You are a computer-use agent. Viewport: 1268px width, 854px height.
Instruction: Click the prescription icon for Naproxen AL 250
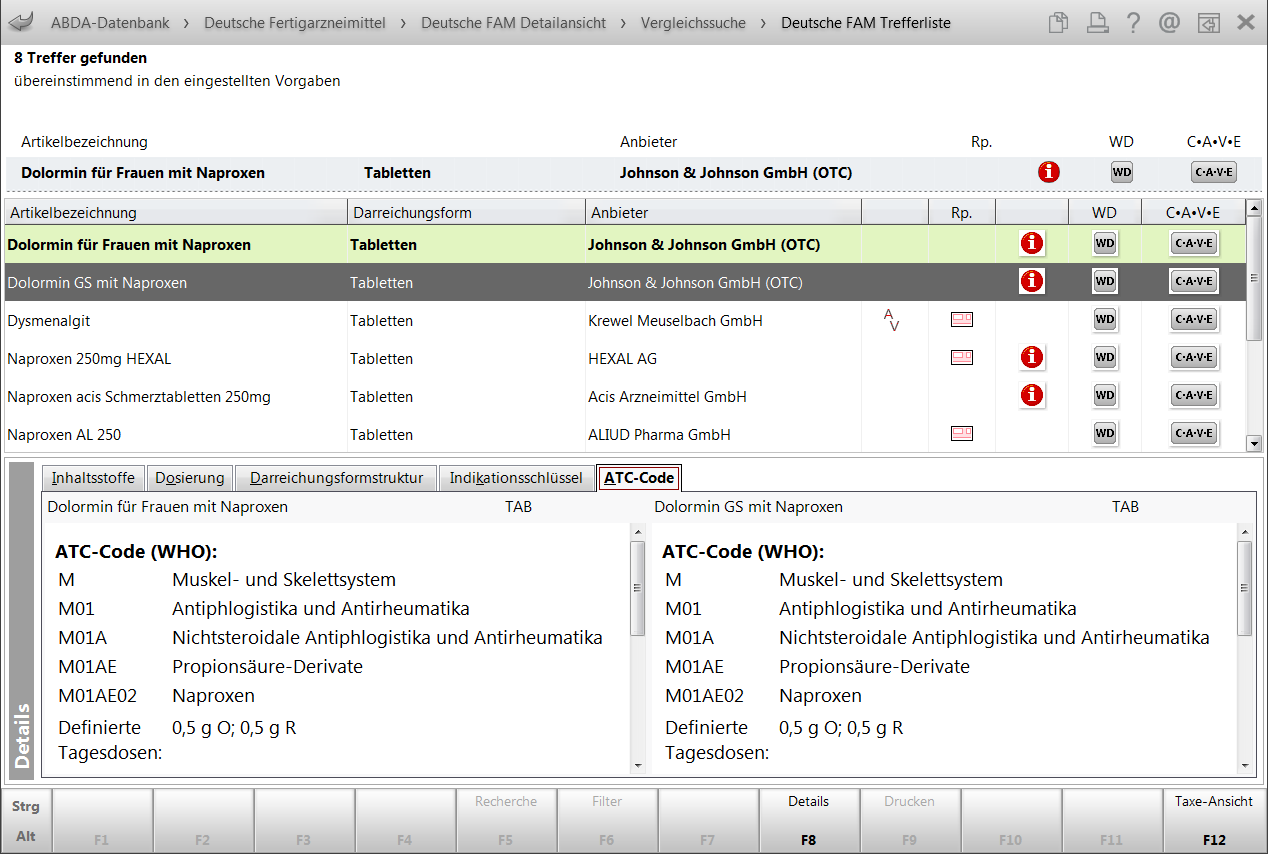[x=961, y=433]
